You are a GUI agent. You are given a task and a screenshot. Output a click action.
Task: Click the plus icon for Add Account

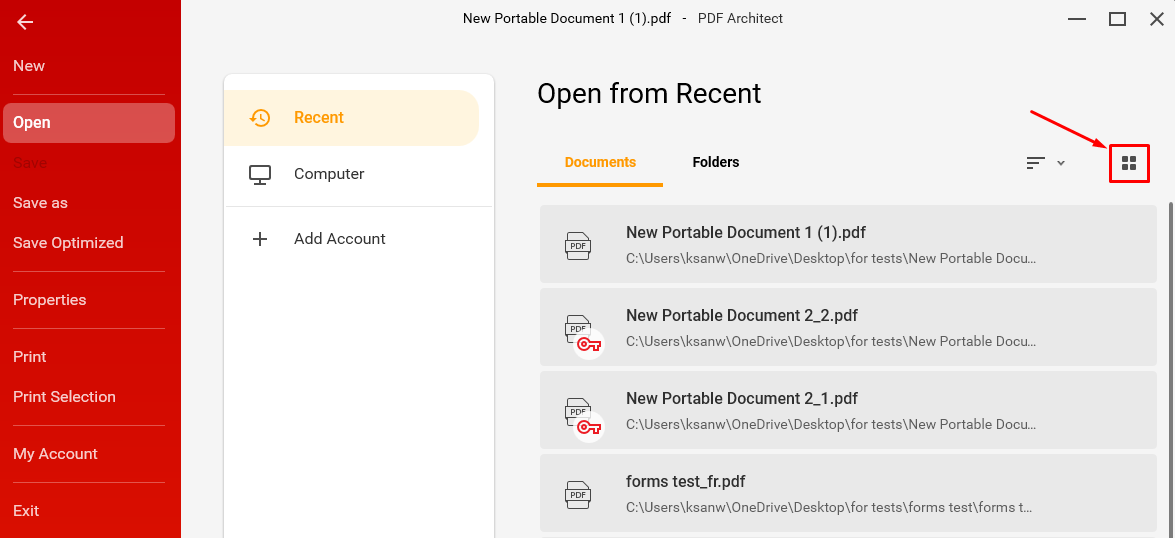click(260, 239)
